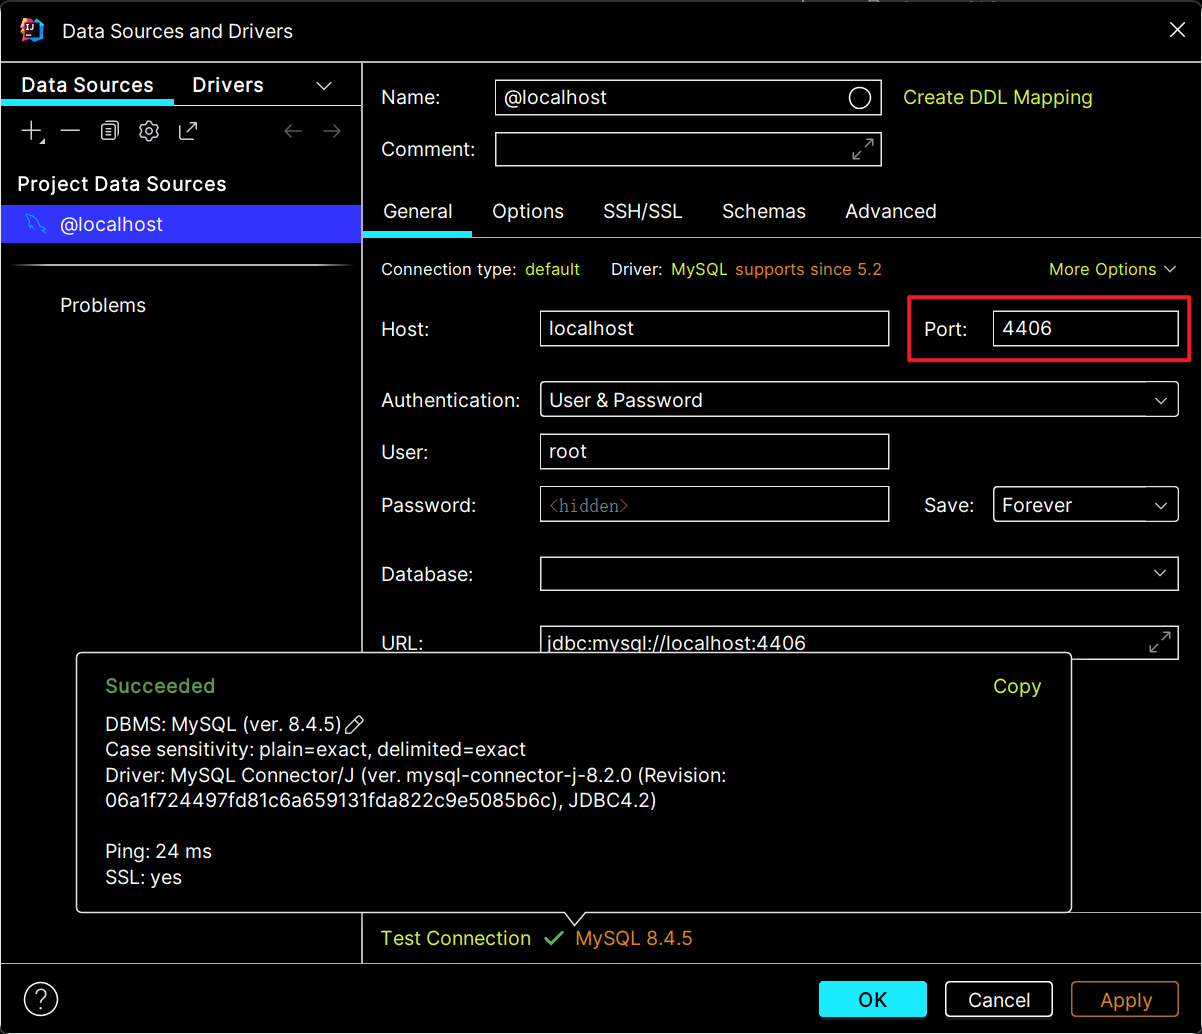The height and width of the screenshot is (1034, 1202).
Task: Click the Apply button
Action: point(1126,999)
